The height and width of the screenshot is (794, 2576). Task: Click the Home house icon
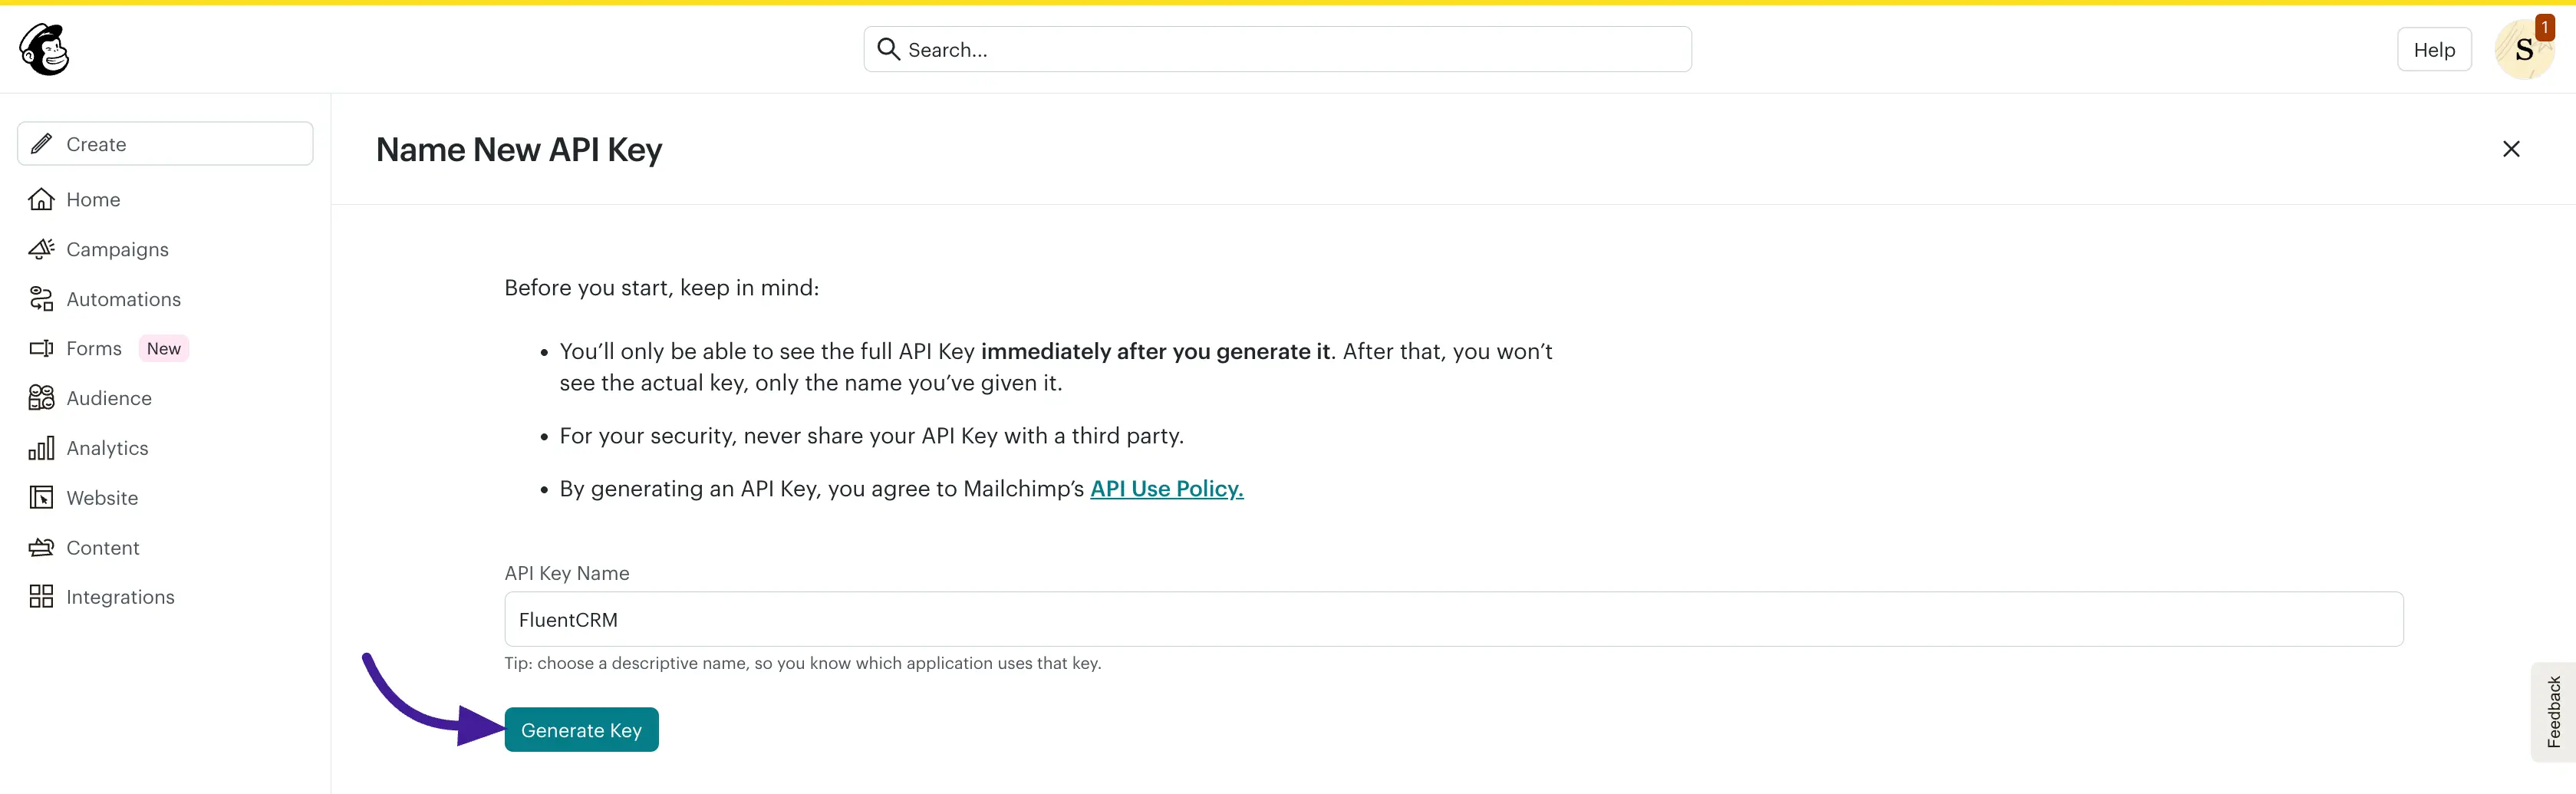coord(41,199)
